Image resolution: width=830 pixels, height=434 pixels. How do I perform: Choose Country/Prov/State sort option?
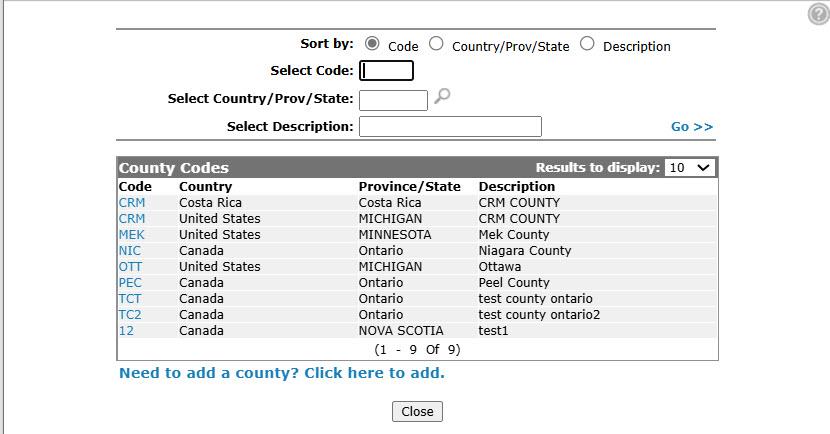(x=436, y=43)
